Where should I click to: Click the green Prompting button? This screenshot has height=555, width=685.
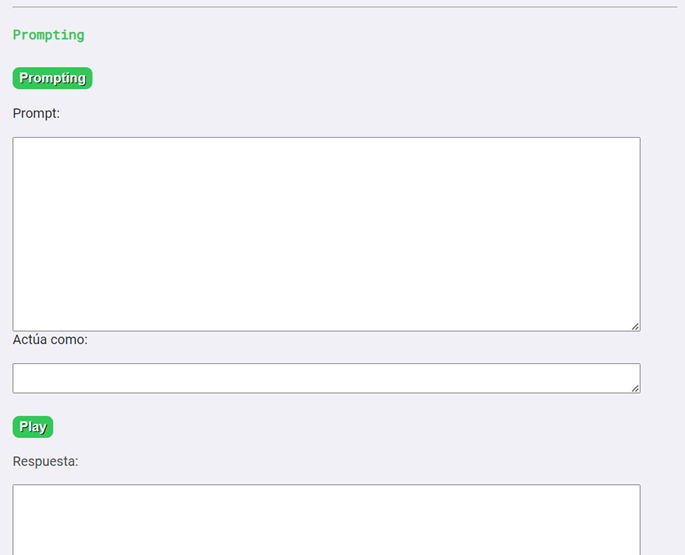52,78
